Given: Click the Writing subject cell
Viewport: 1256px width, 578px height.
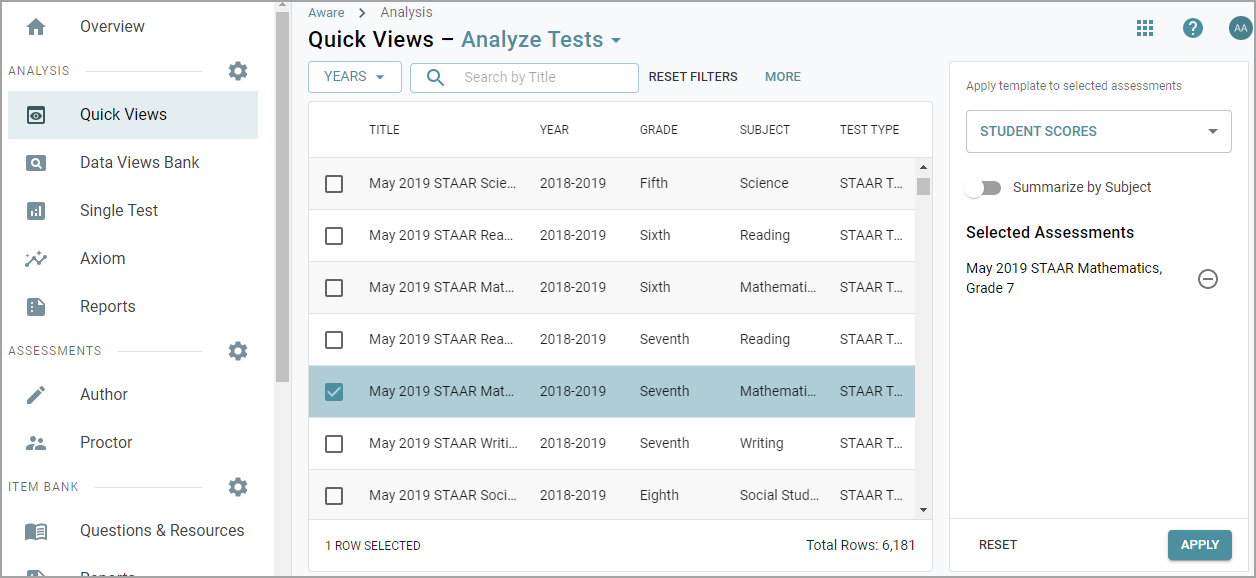Looking at the screenshot, I should point(762,444).
